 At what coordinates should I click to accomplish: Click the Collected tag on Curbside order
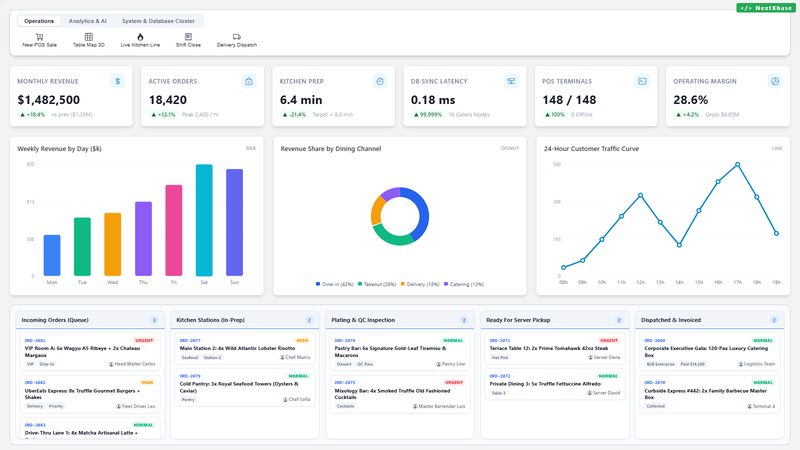tap(656, 407)
